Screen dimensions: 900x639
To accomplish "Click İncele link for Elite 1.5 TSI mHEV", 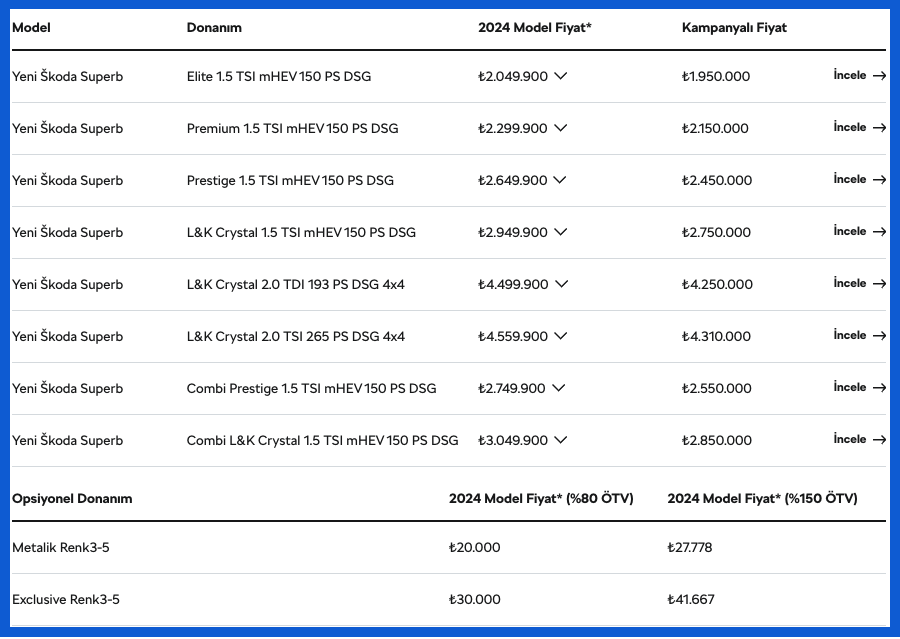I will (860, 75).
